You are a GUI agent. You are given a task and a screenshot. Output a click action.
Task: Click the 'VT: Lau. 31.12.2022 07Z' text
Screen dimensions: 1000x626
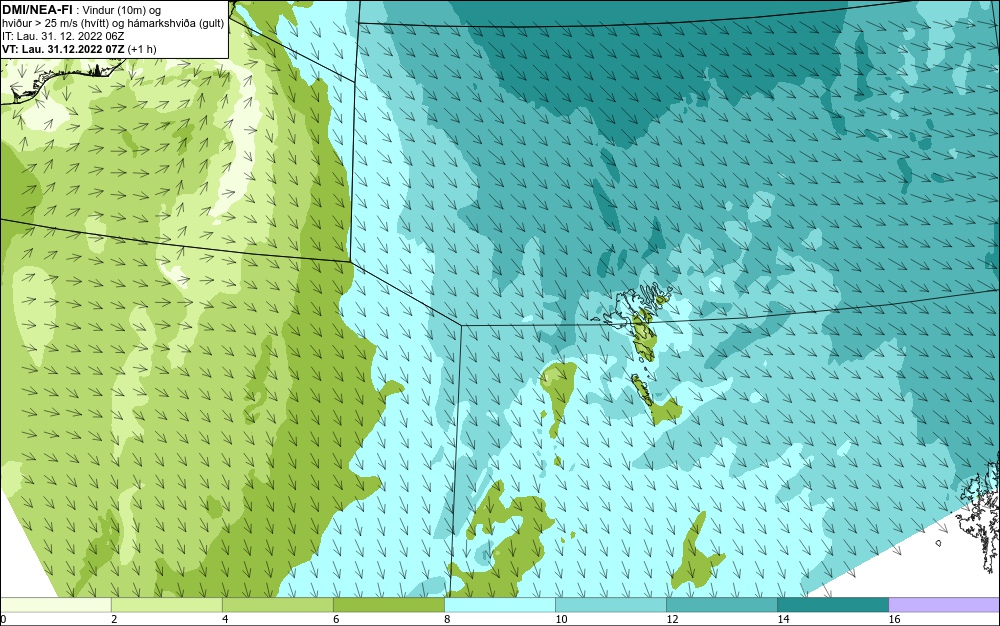(63, 49)
